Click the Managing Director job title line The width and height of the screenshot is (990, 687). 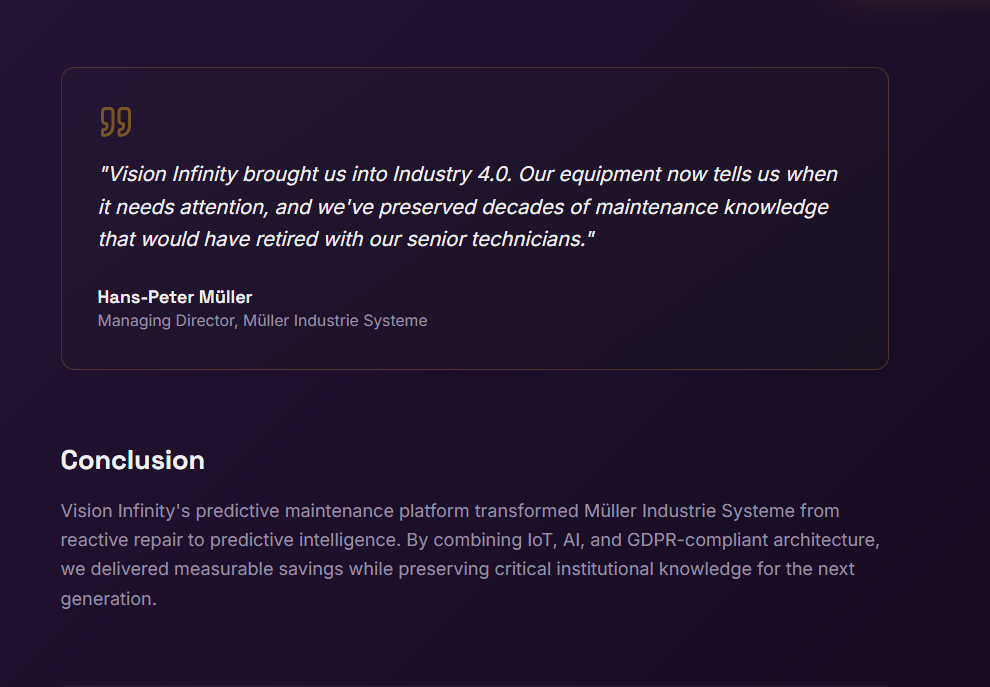(262, 321)
